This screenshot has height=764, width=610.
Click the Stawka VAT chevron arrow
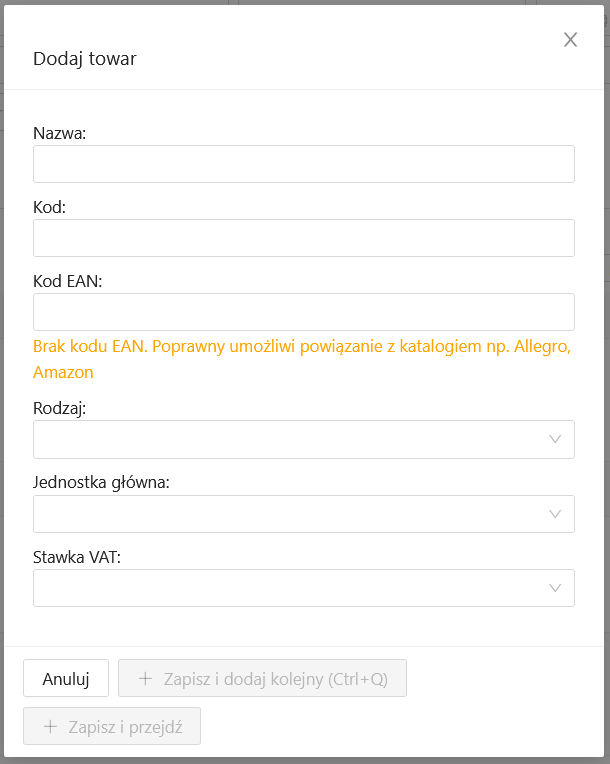point(556,588)
